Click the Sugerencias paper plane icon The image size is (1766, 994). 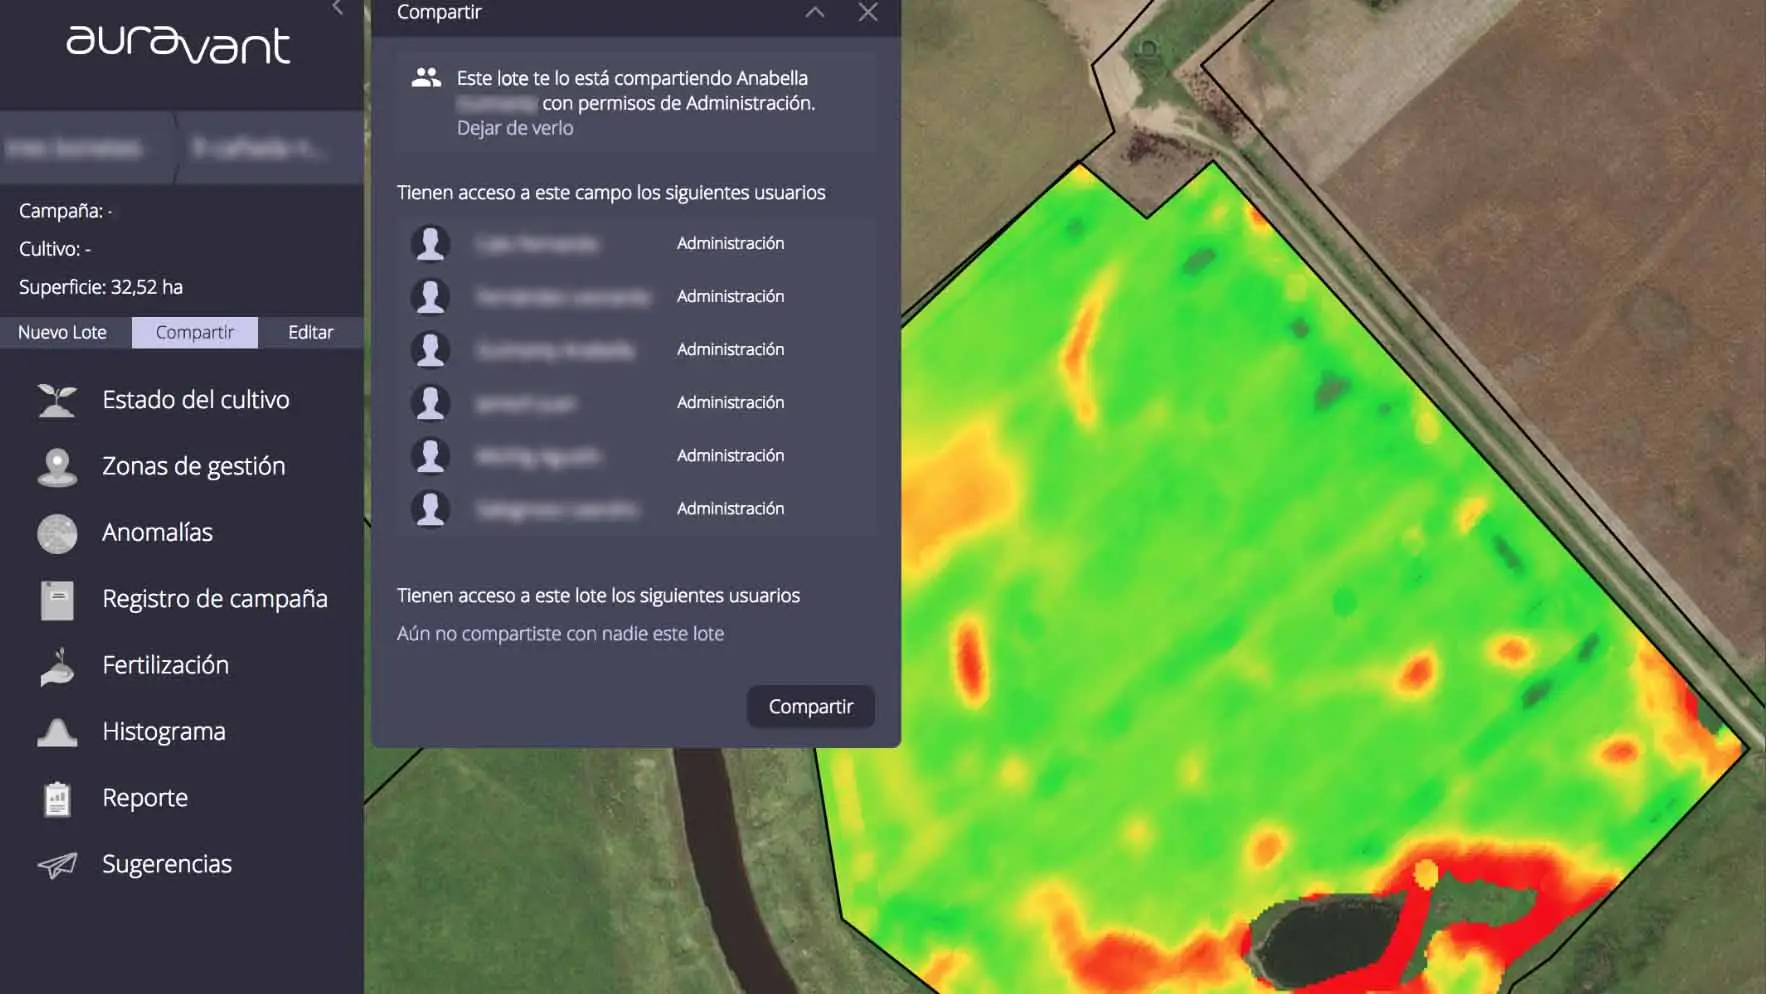(x=57, y=865)
